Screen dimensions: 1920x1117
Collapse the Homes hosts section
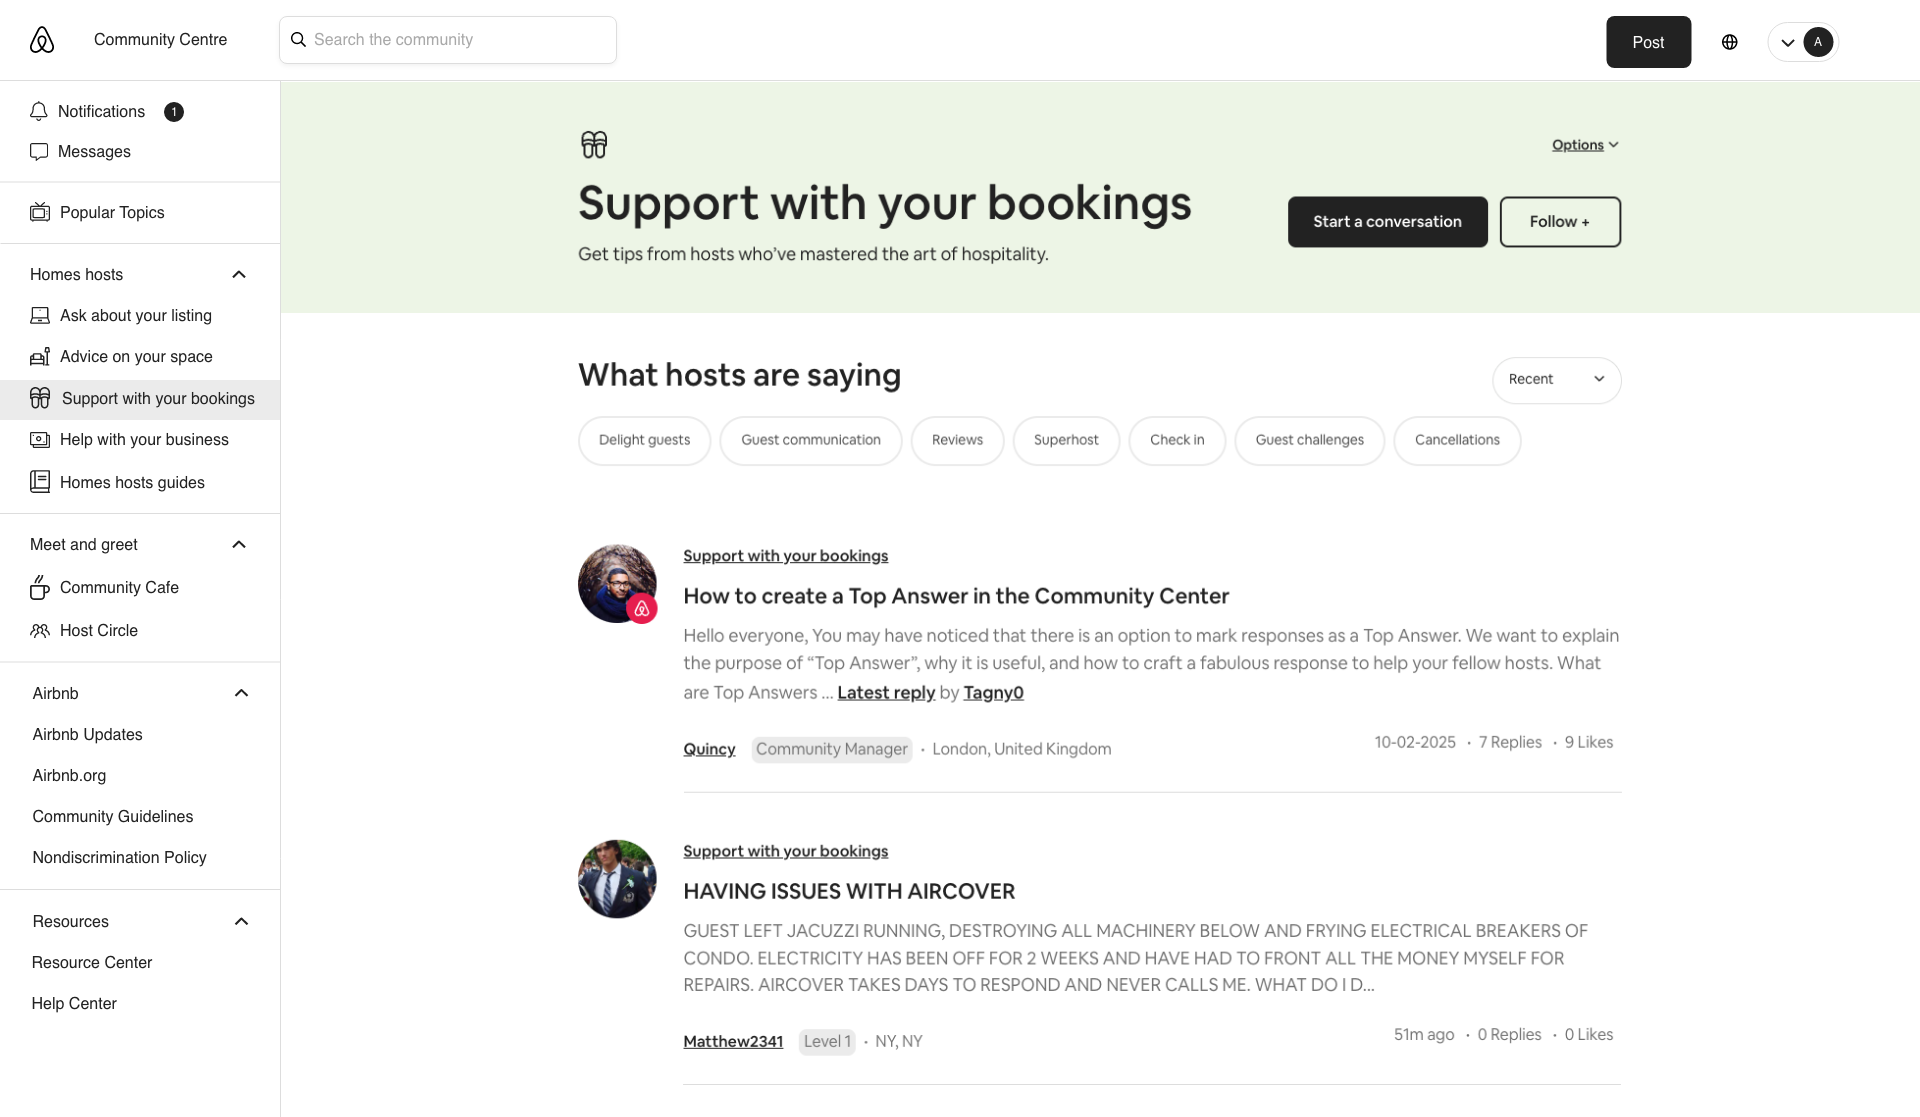pyautogui.click(x=239, y=275)
